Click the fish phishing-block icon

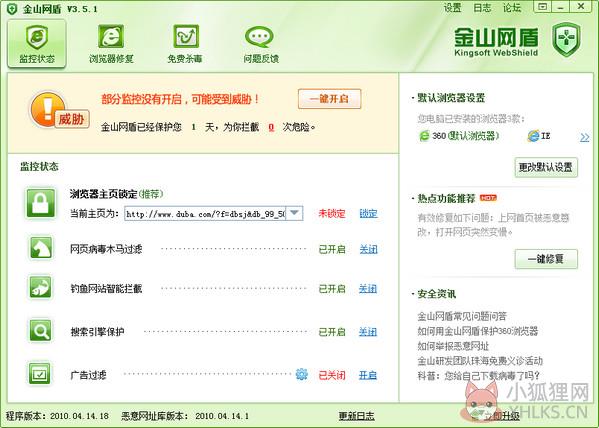click(40, 287)
